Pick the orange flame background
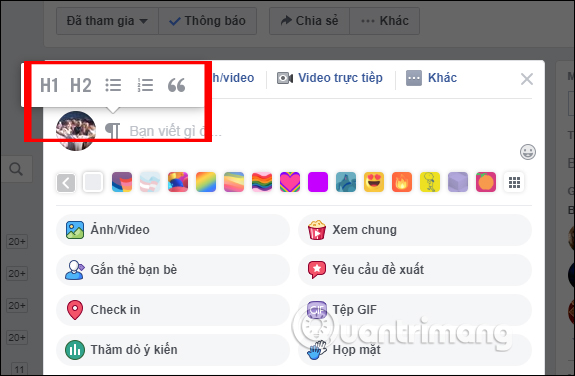 402,182
